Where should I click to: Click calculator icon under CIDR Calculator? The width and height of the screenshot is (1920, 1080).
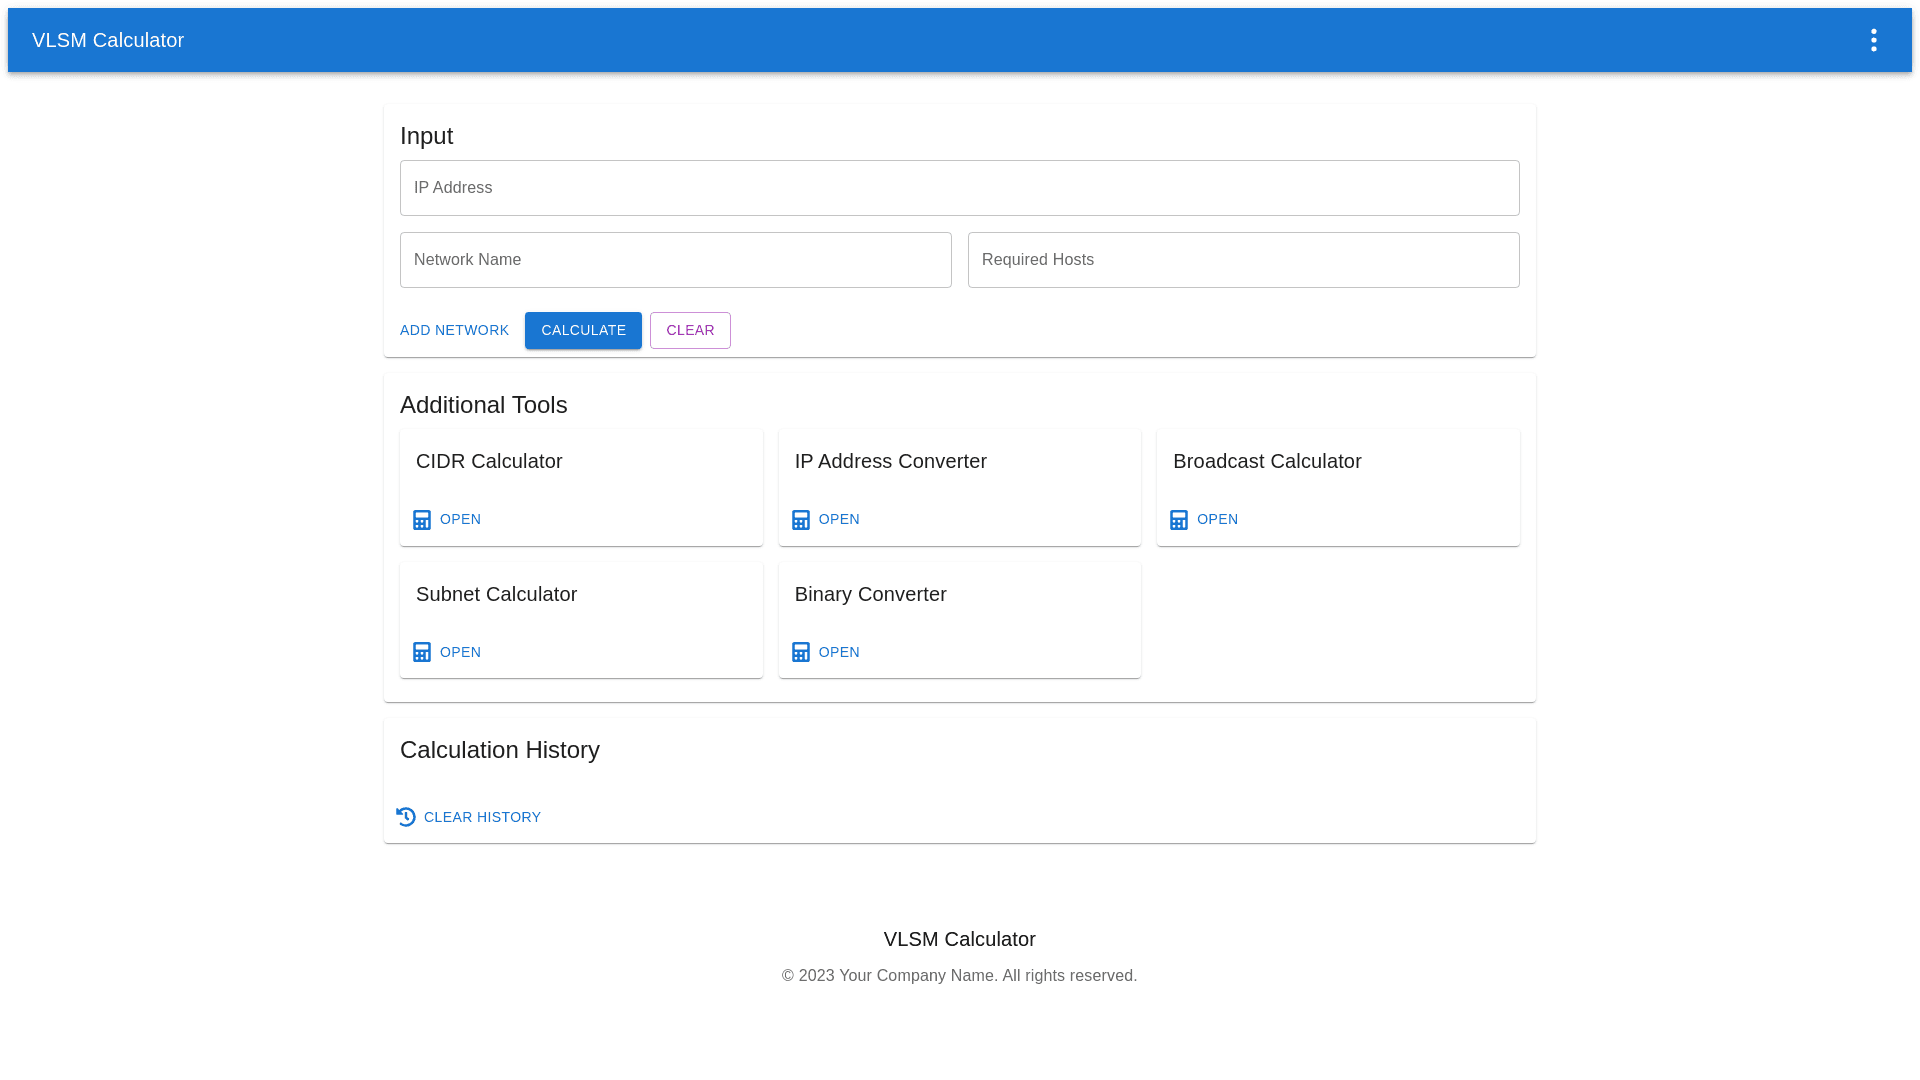422,520
